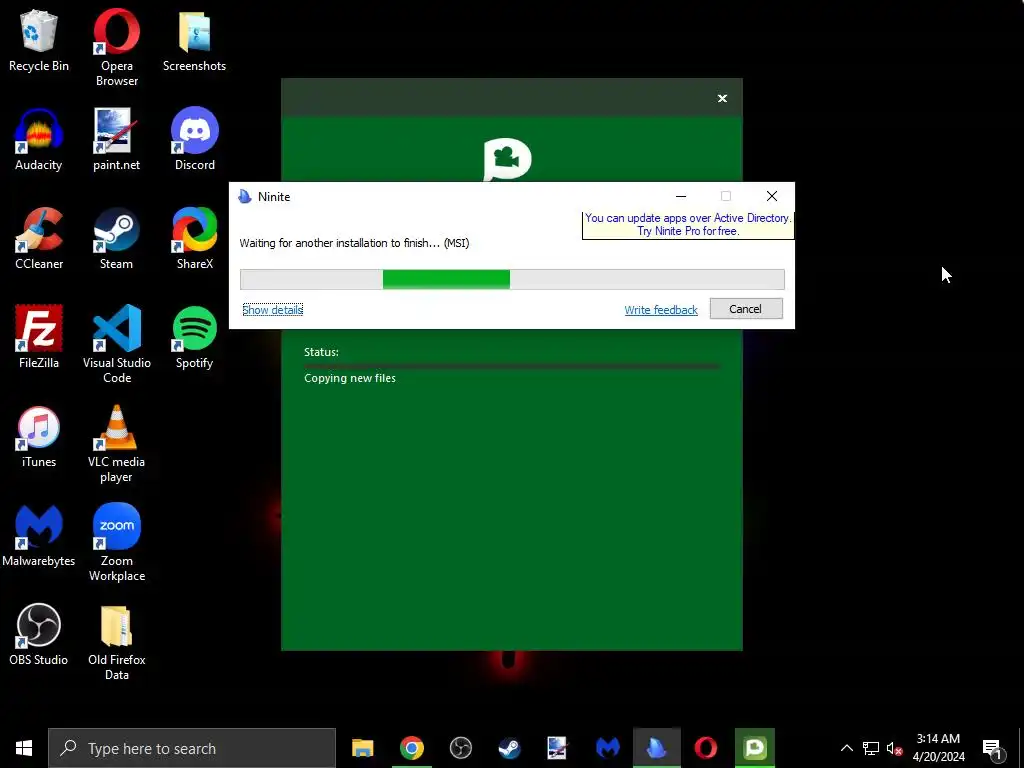Image resolution: width=1024 pixels, height=768 pixels.
Task: Click the Steam taskbar icon
Action: (509, 748)
